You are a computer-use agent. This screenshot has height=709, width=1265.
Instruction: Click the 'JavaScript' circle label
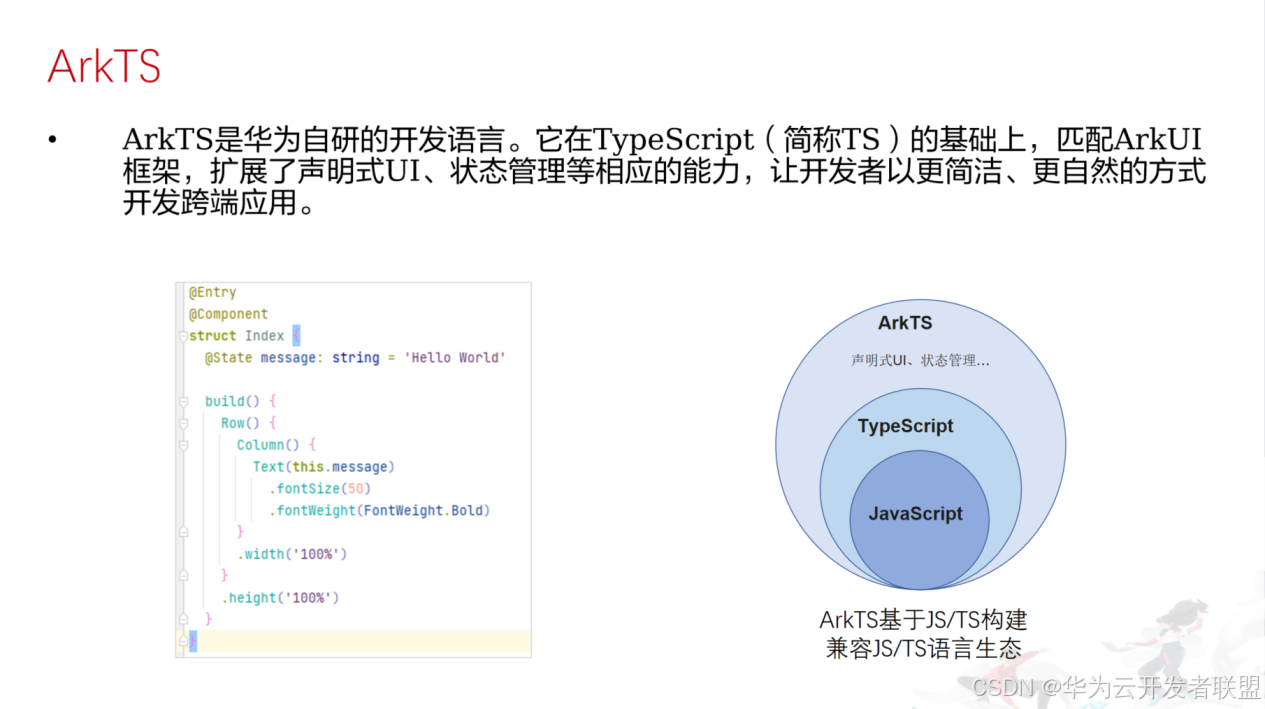point(916,514)
